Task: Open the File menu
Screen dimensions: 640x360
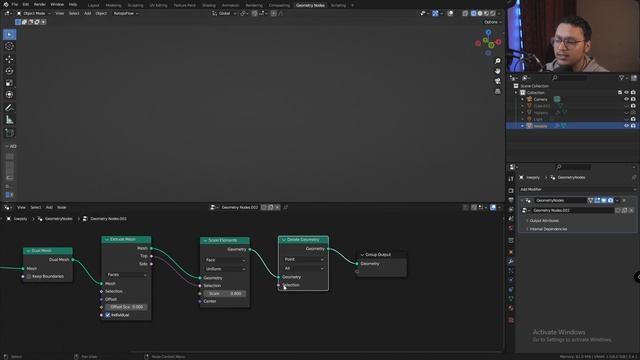Action: (15, 4)
